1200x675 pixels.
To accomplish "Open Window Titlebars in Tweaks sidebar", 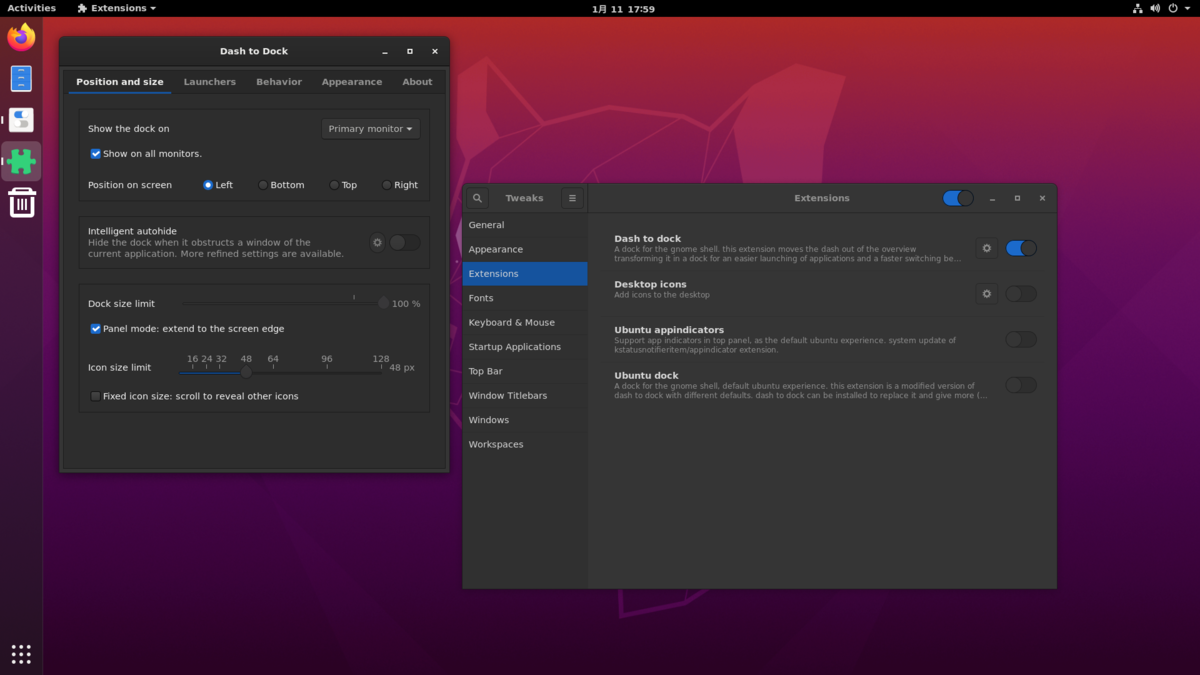I will point(525,396).
